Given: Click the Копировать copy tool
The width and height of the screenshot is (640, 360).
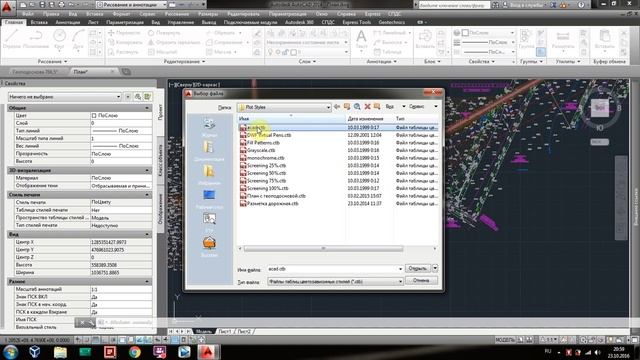Looking at the screenshot, I should click(125, 42).
